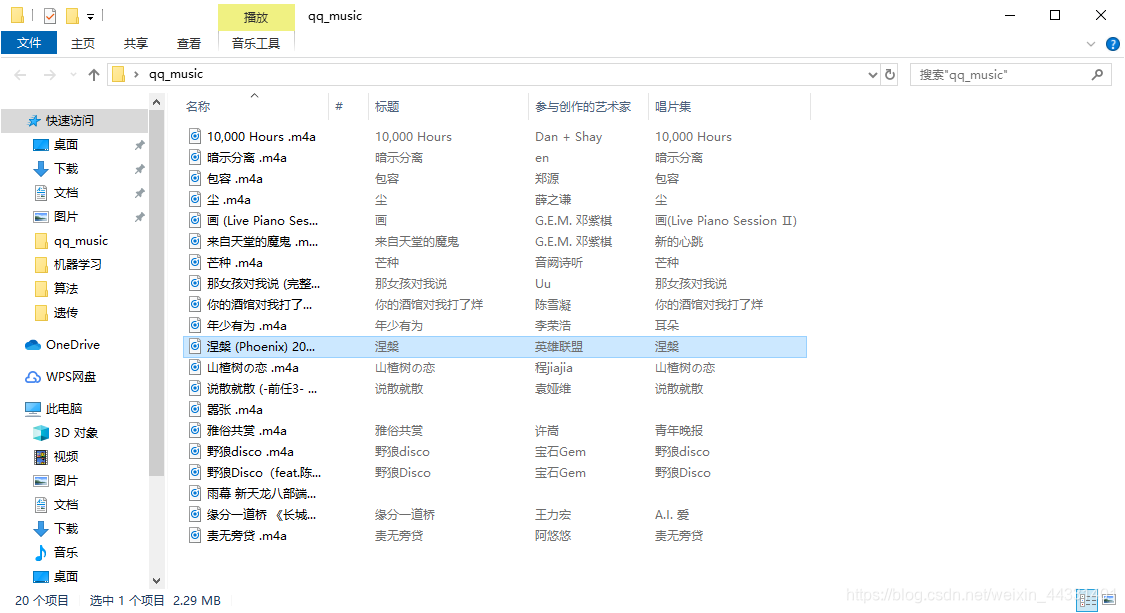Click the search qq_music input field

pyautogui.click(x=1000, y=75)
